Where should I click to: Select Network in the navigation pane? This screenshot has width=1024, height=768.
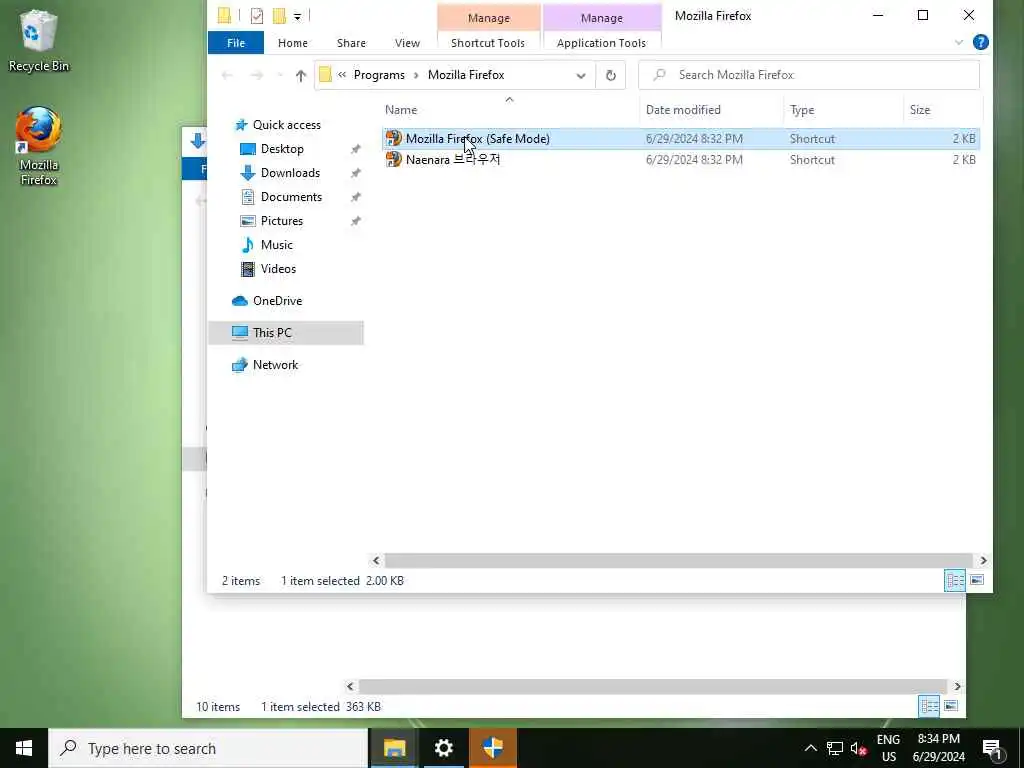point(275,365)
